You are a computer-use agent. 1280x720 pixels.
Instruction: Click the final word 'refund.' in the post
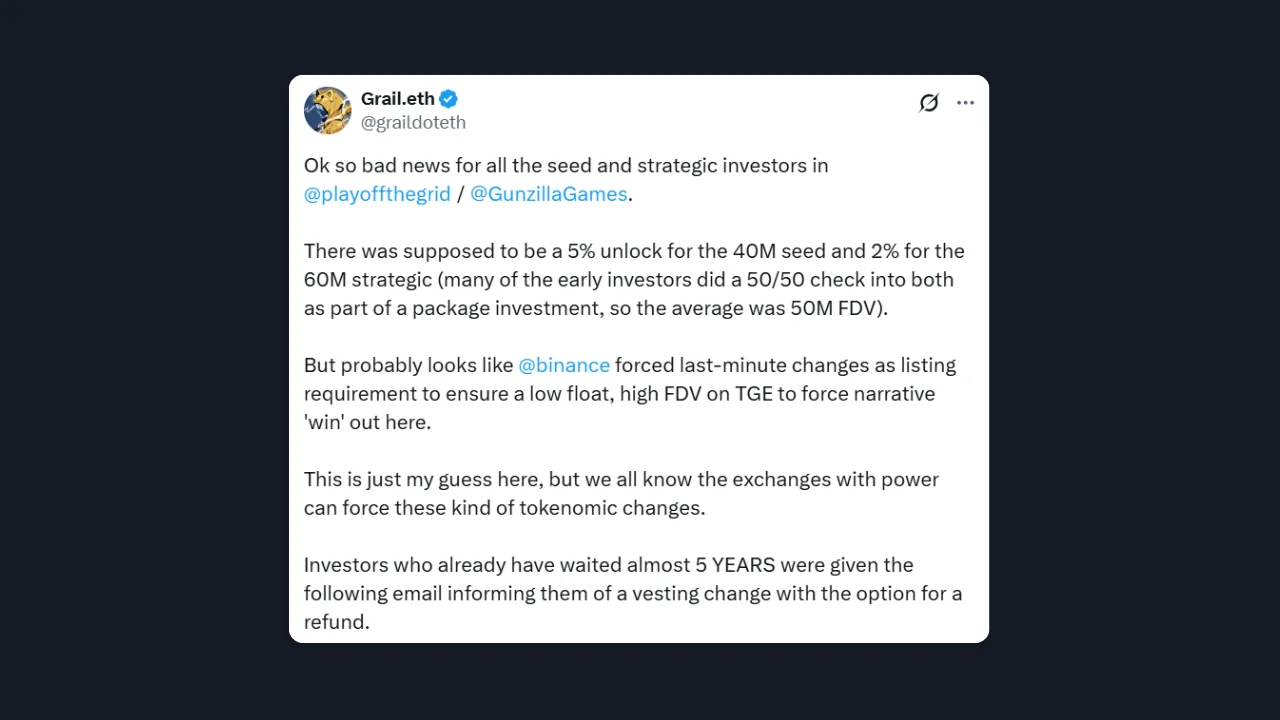tap(337, 622)
